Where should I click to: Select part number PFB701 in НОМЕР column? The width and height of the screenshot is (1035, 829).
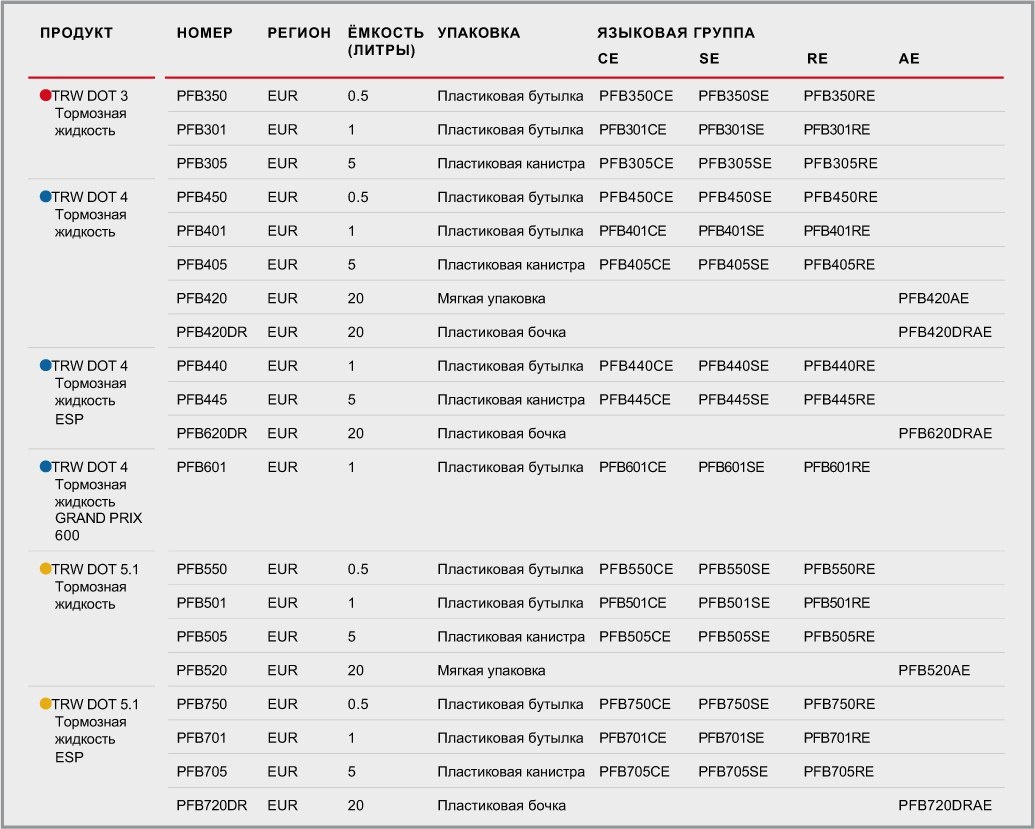click(201, 738)
